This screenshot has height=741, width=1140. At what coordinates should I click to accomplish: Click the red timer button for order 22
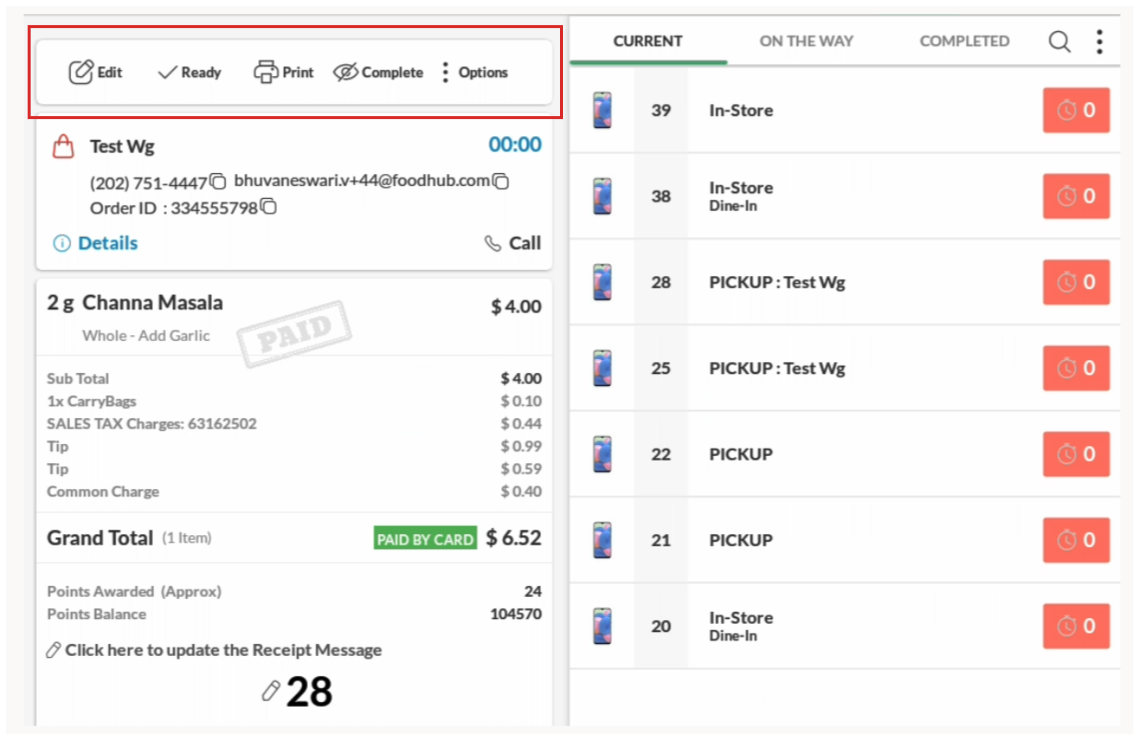[x=1076, y=454]
